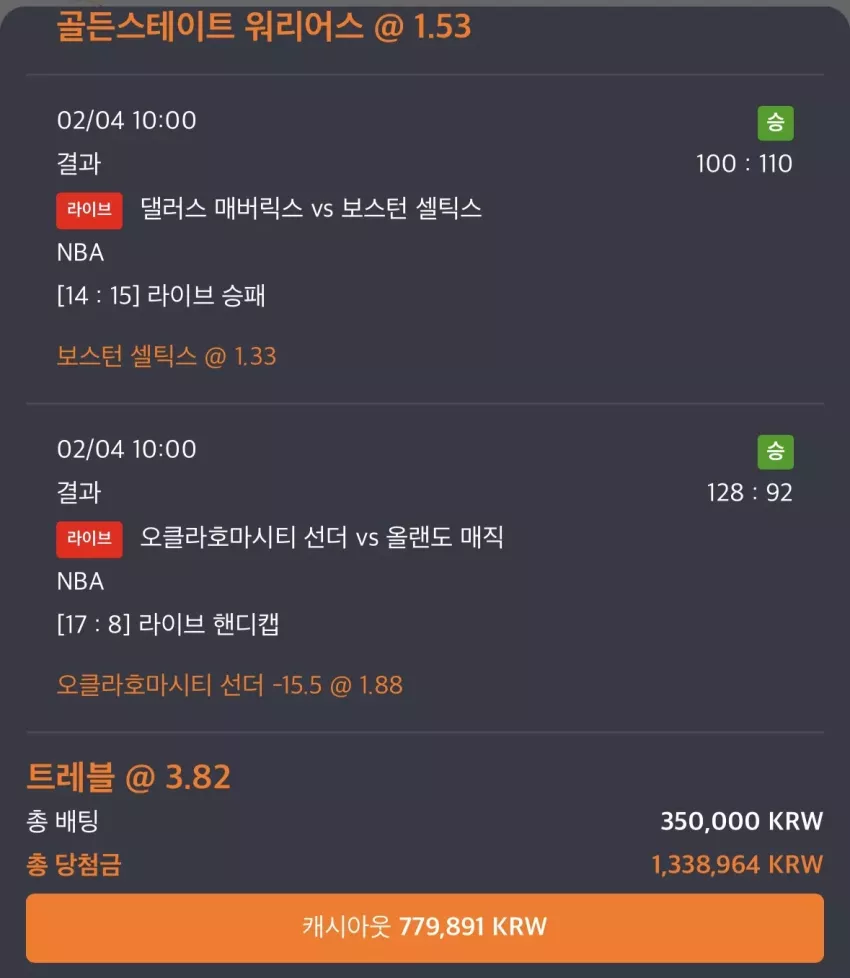Tap the cash out 779,891 KRW button
This screenshot has width=850, height=978.
[x=425, y=927]
